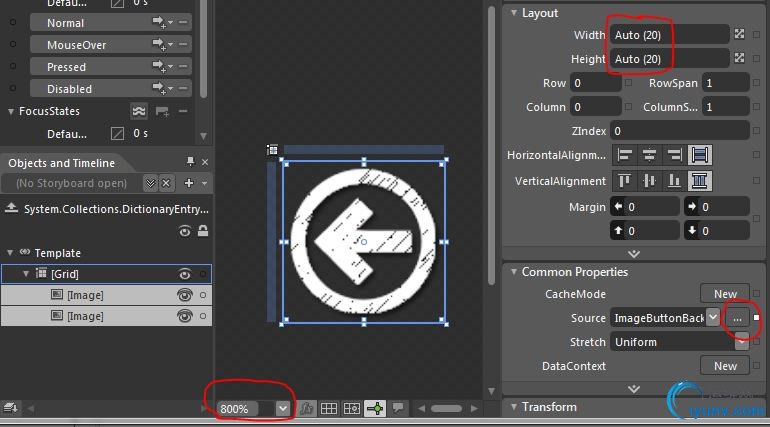Viewport: 770px width, 427px height.
Task: Set HorizontalAlignment to Left
Action: (x=625, y=155)
